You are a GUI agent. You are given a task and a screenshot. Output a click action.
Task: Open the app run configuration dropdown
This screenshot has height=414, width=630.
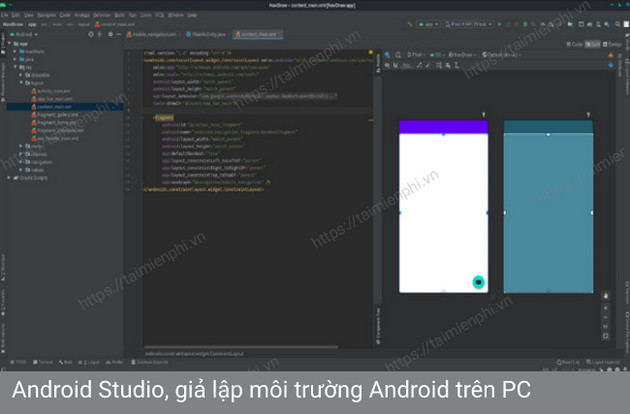pos(428,25)
